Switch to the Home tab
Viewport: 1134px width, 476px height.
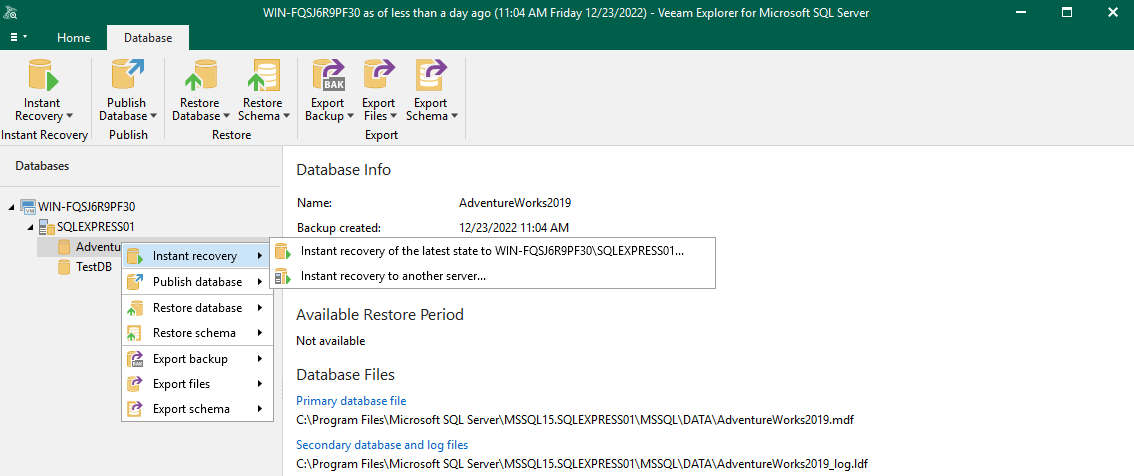pos(74,38)
